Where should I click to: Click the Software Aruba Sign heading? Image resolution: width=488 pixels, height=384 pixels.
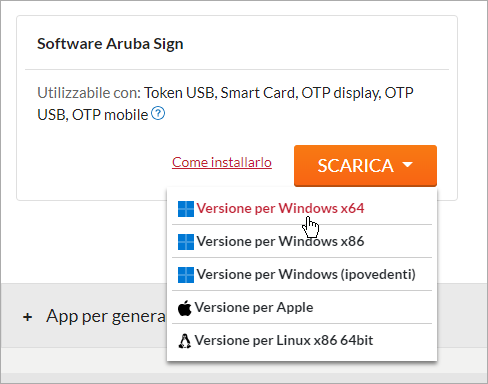point(110,44)
